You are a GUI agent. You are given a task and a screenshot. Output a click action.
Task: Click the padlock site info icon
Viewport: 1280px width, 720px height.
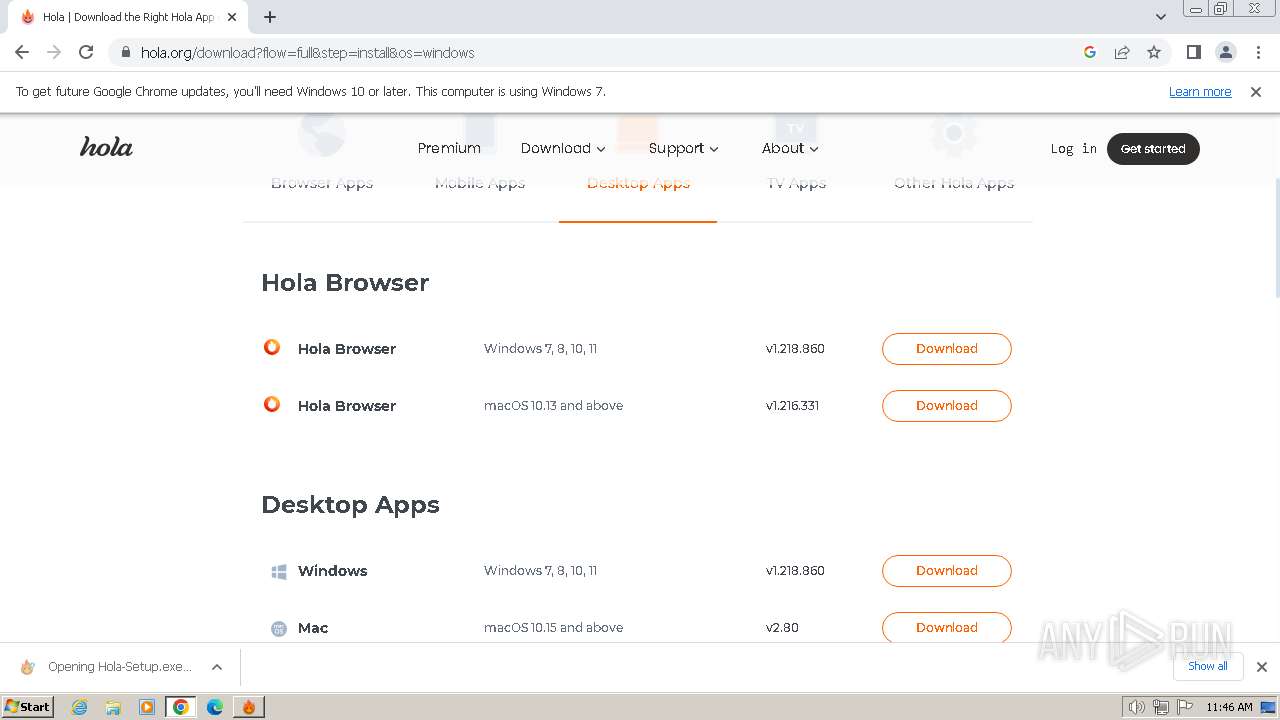pos(125,52)
